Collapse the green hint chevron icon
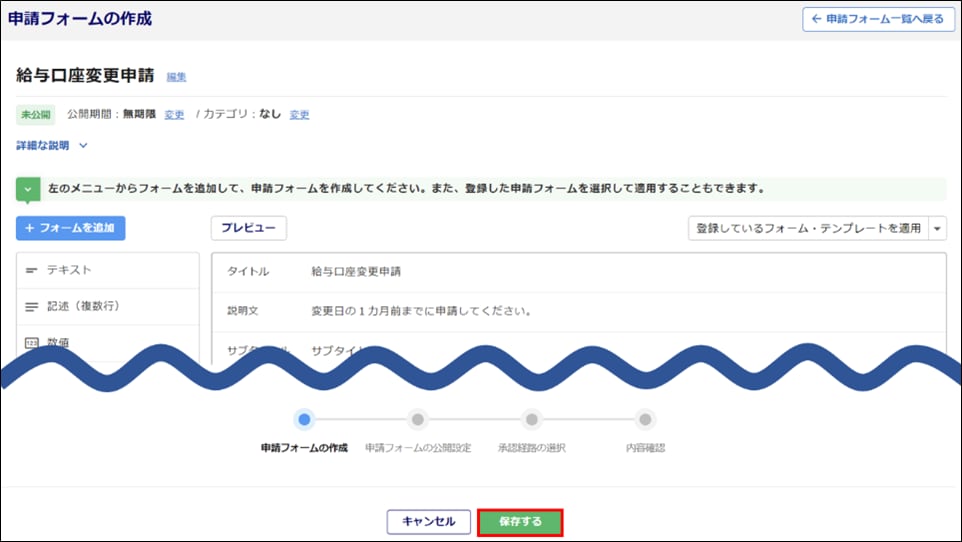 (28, 190)
